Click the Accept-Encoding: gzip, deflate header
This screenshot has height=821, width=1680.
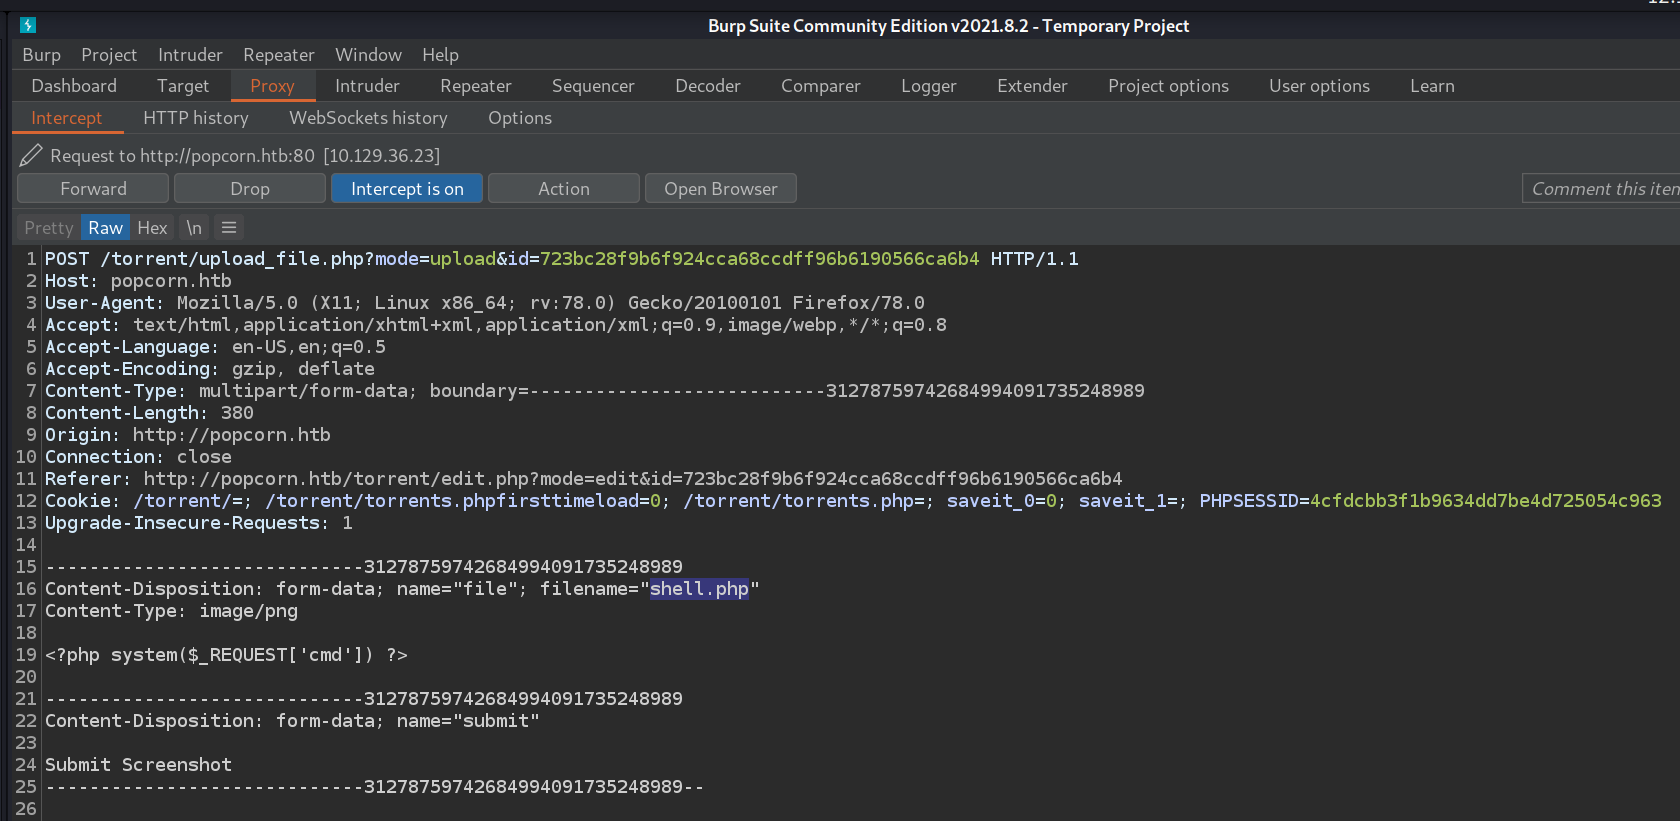(209, 369)
